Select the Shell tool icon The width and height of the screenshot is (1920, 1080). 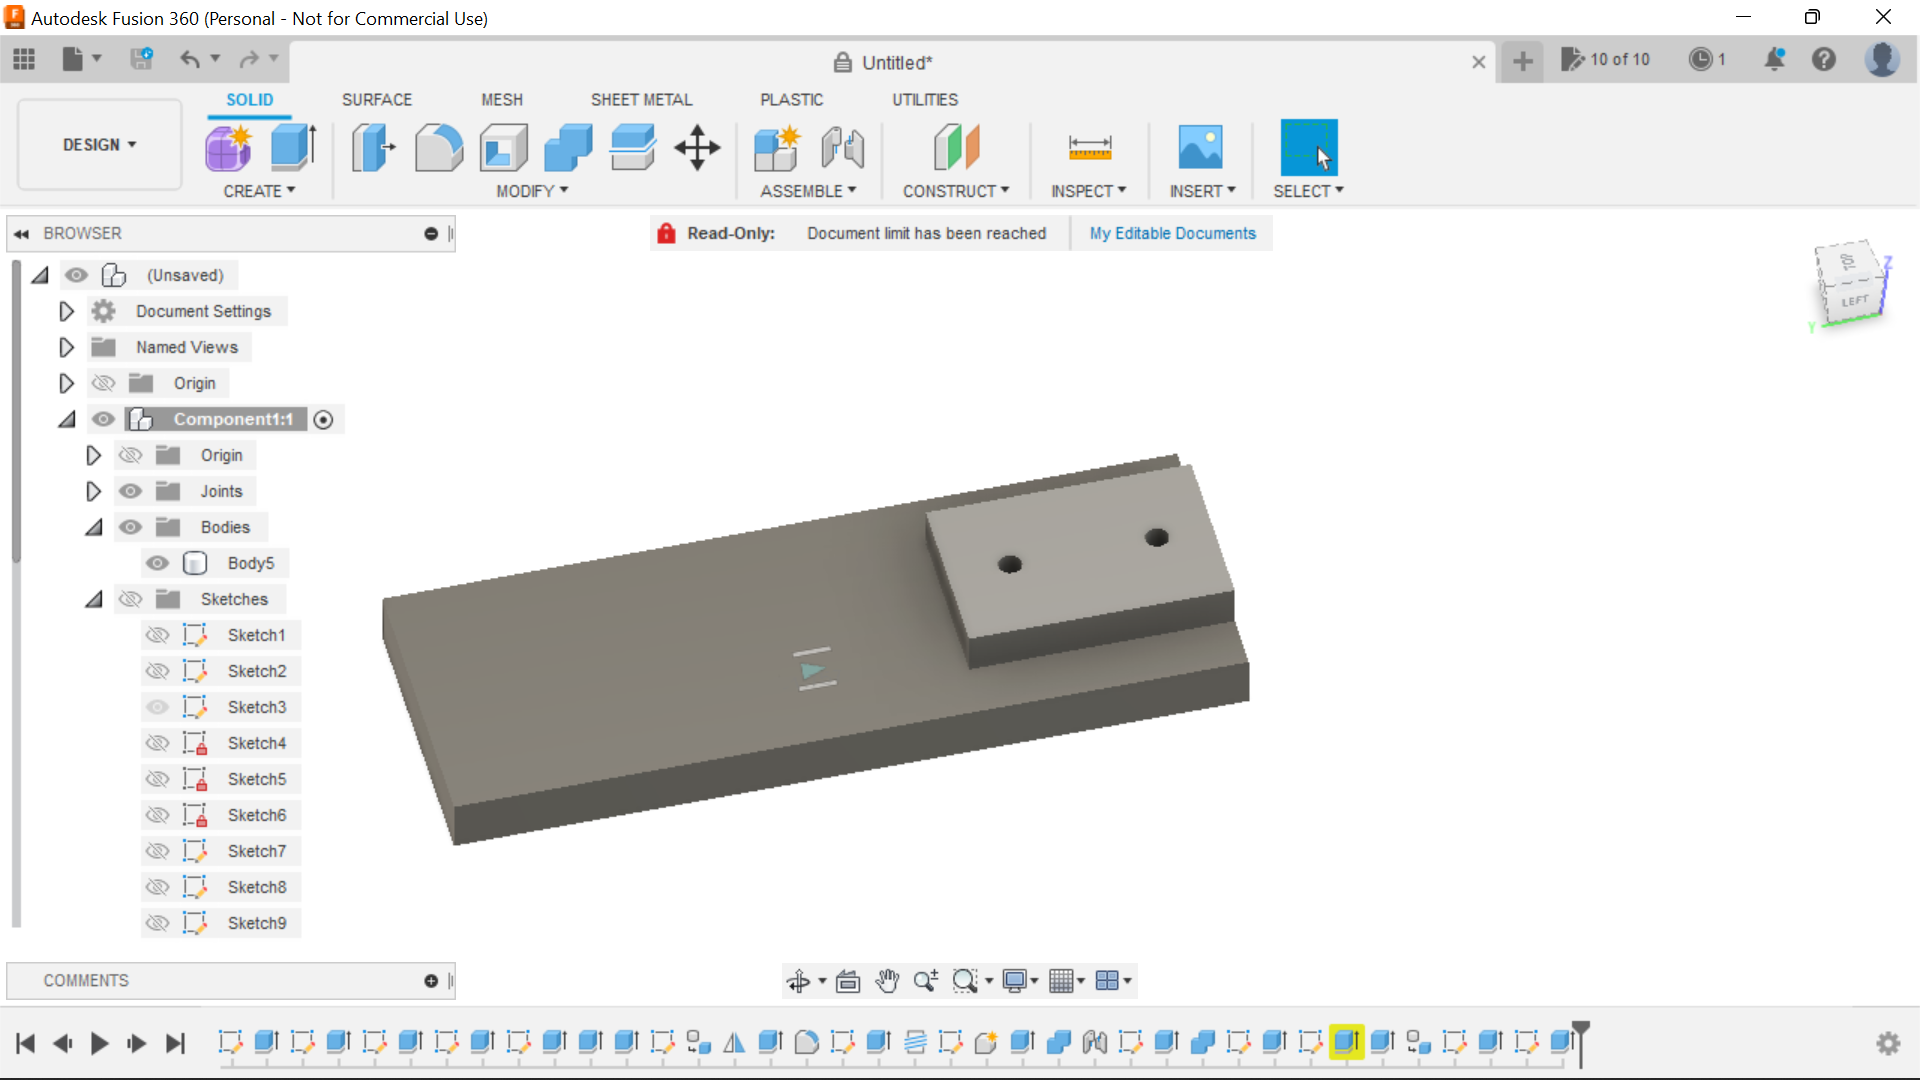tap(503, 148)
